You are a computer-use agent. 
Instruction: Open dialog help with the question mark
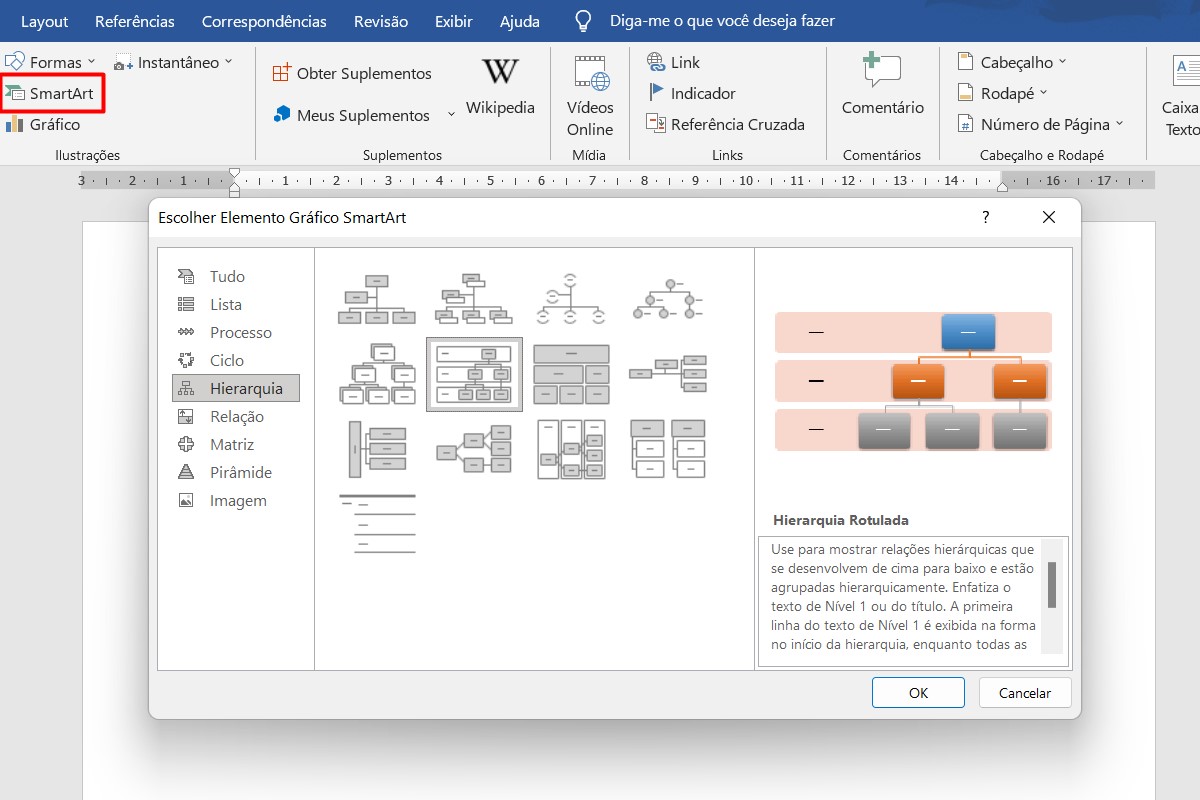[x=985, y=217]
